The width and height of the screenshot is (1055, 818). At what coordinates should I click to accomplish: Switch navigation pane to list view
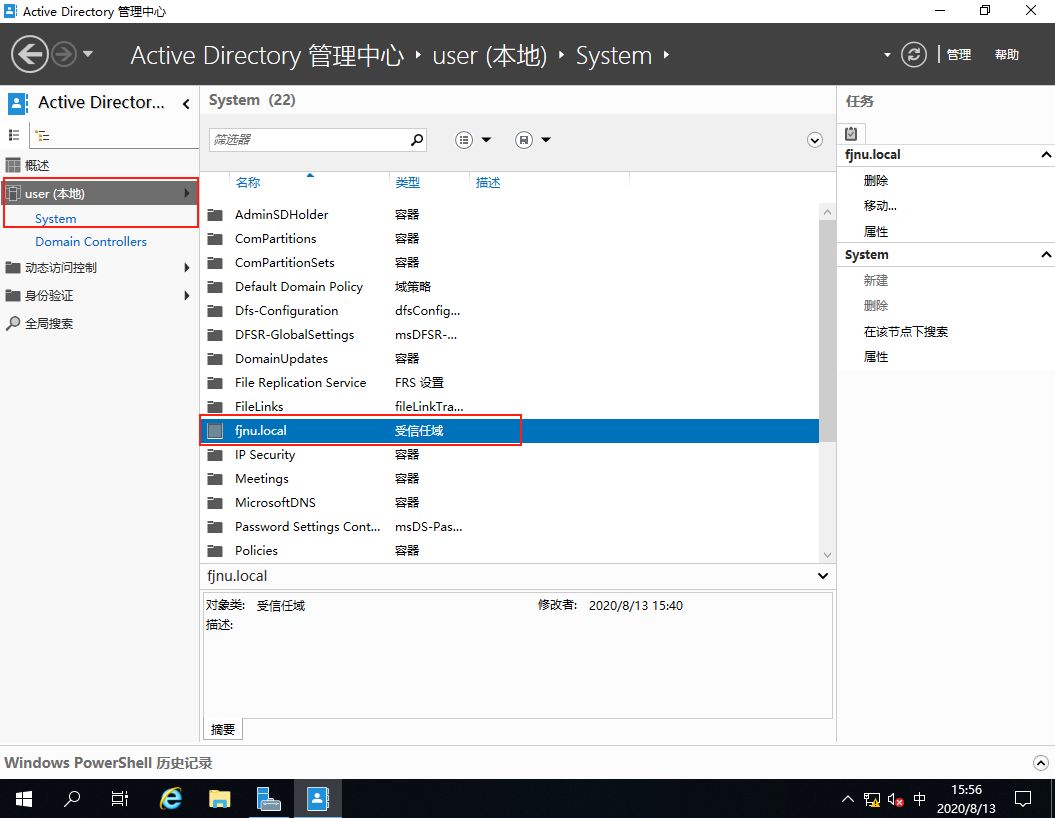14,135
